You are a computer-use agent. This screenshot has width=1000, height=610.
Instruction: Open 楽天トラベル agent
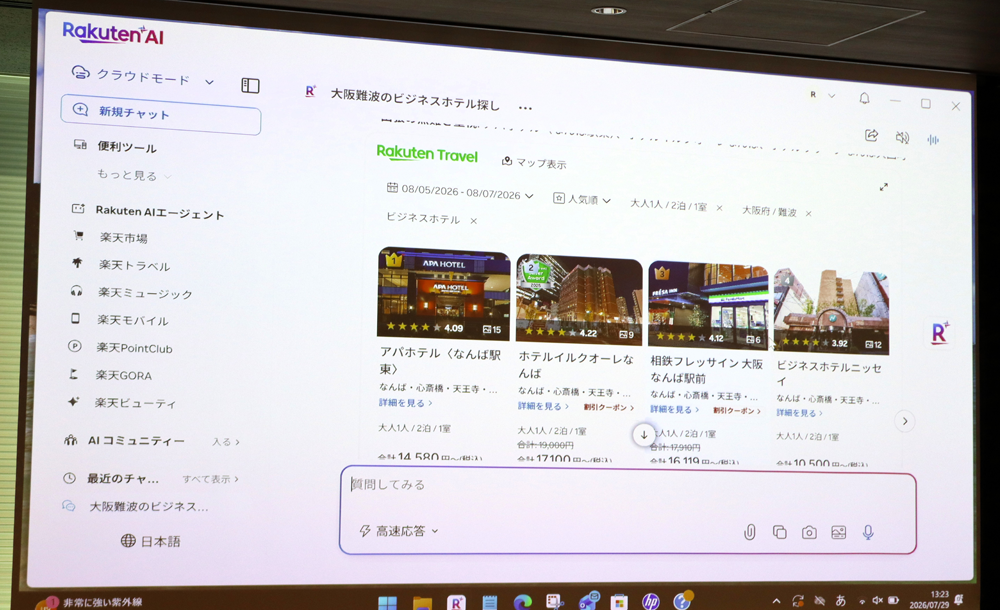(134, 265)
